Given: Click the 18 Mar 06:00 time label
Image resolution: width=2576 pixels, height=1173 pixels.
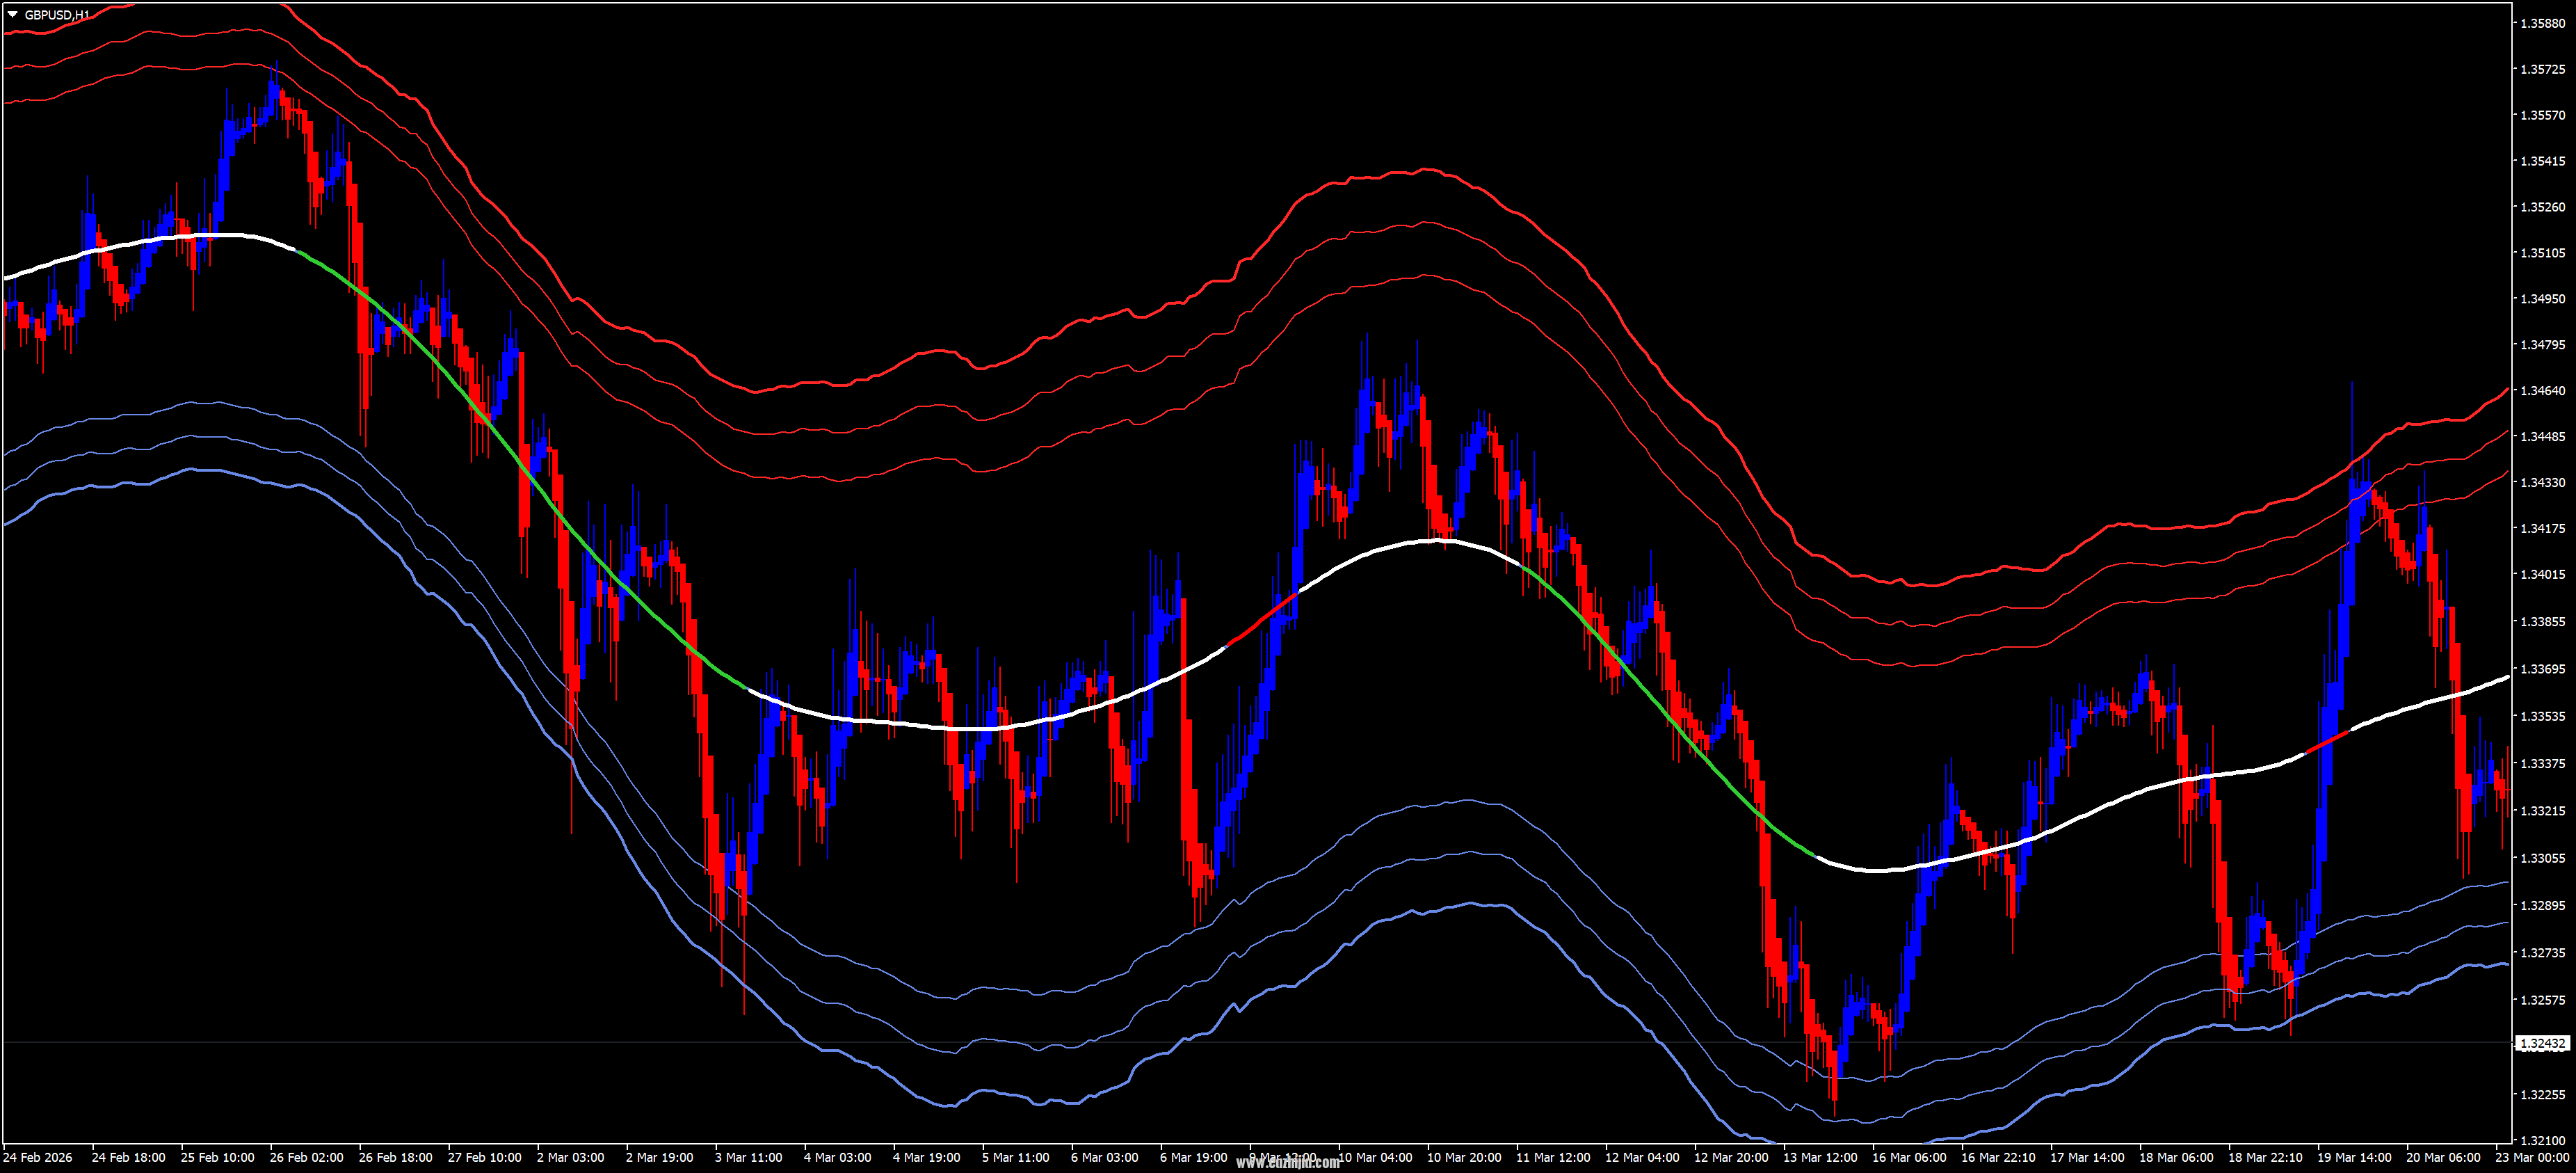Looking at the screenshot, I should click(x=2177, y=1157).
